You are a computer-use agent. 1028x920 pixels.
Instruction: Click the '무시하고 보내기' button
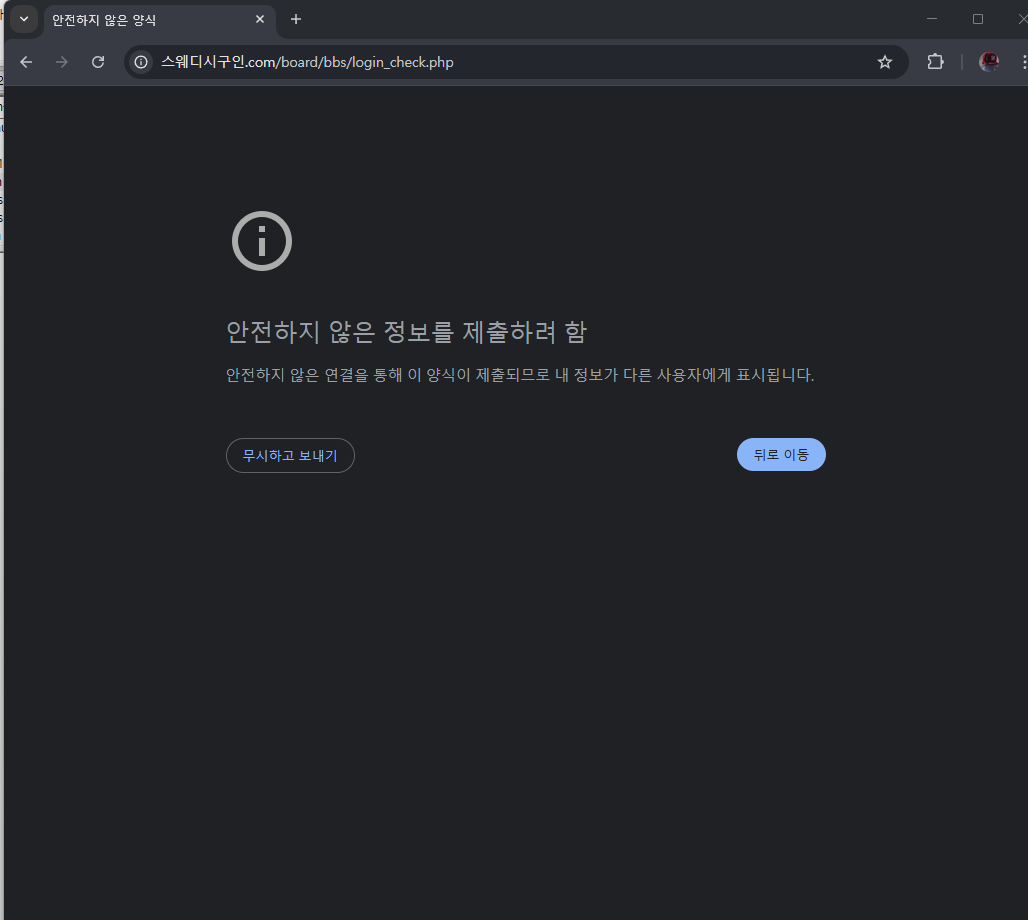[290, 455]
